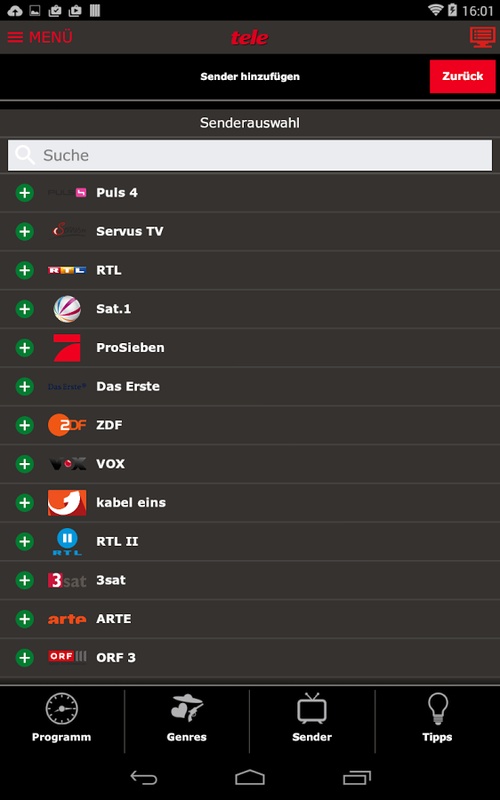Add kabel eins using green plus
Screen dimensions: 500x800
pyautogui.click(x=24, y=503)
